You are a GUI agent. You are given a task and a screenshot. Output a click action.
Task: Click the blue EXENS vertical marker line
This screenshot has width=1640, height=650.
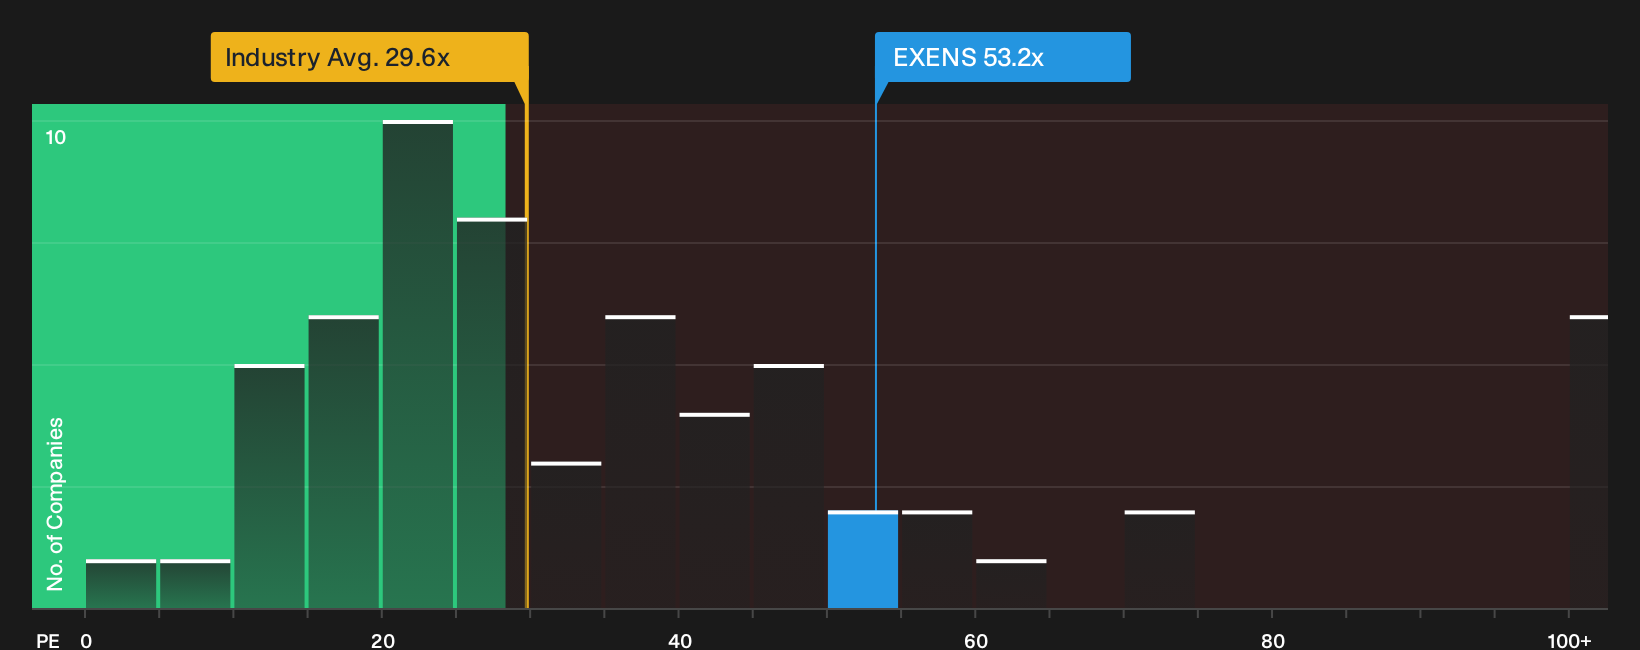876,306
